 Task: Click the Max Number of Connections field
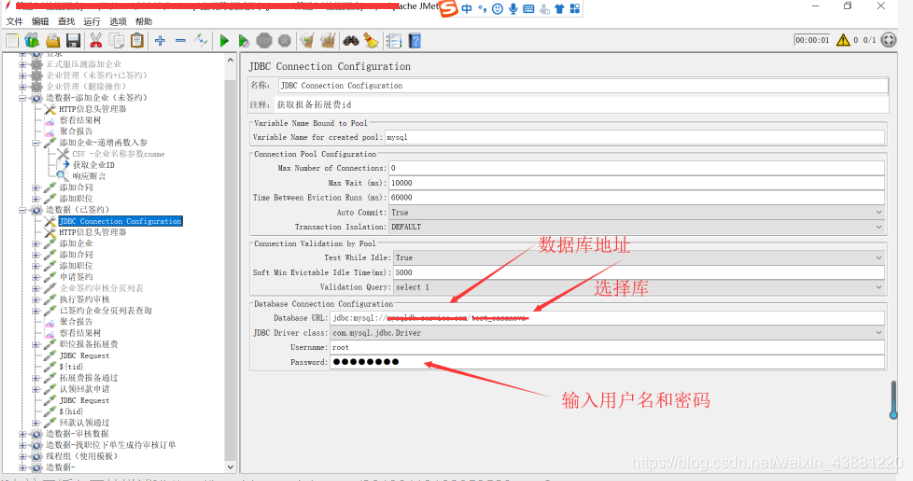[636, 168]
